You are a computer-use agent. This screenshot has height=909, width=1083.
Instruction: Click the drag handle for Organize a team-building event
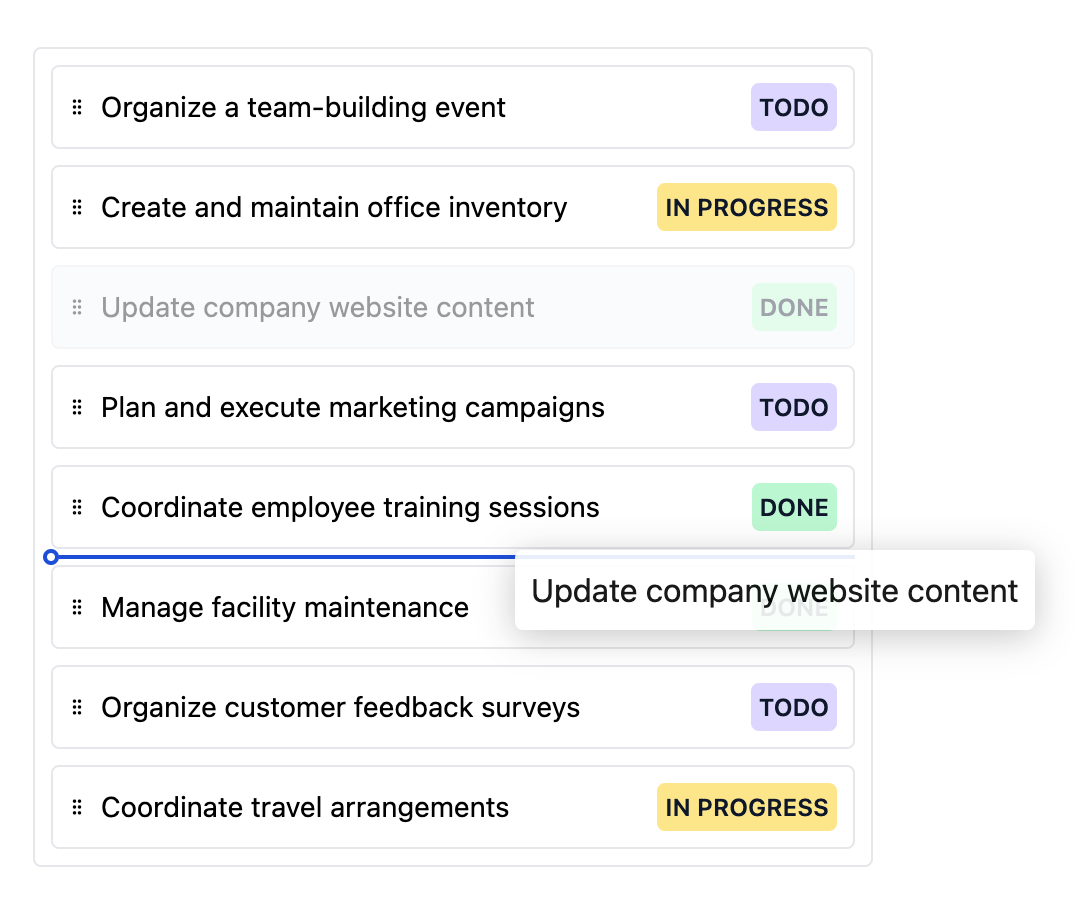pos(76,107)
